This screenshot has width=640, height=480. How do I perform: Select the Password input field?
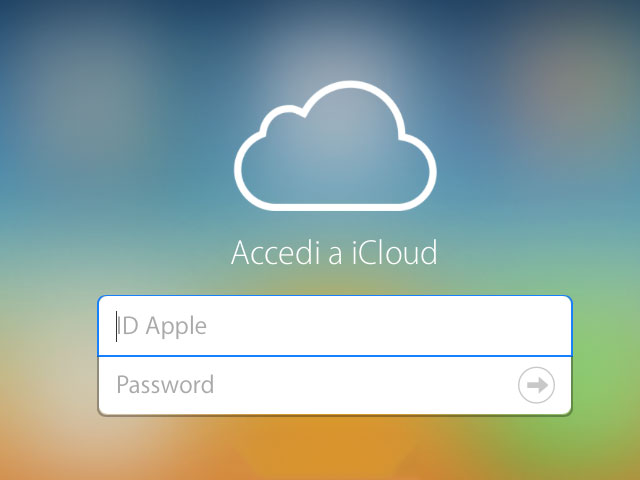click(335, 386)
